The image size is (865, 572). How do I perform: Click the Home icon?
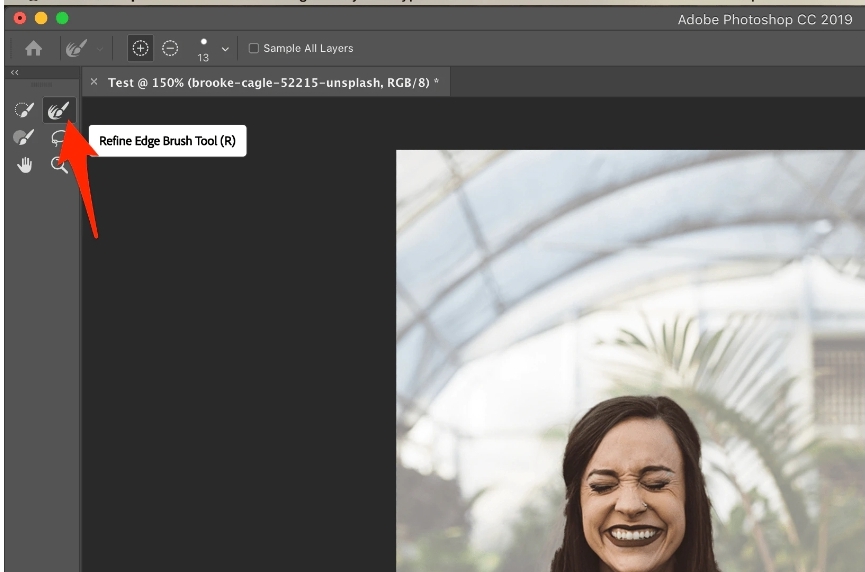[34, 49]
